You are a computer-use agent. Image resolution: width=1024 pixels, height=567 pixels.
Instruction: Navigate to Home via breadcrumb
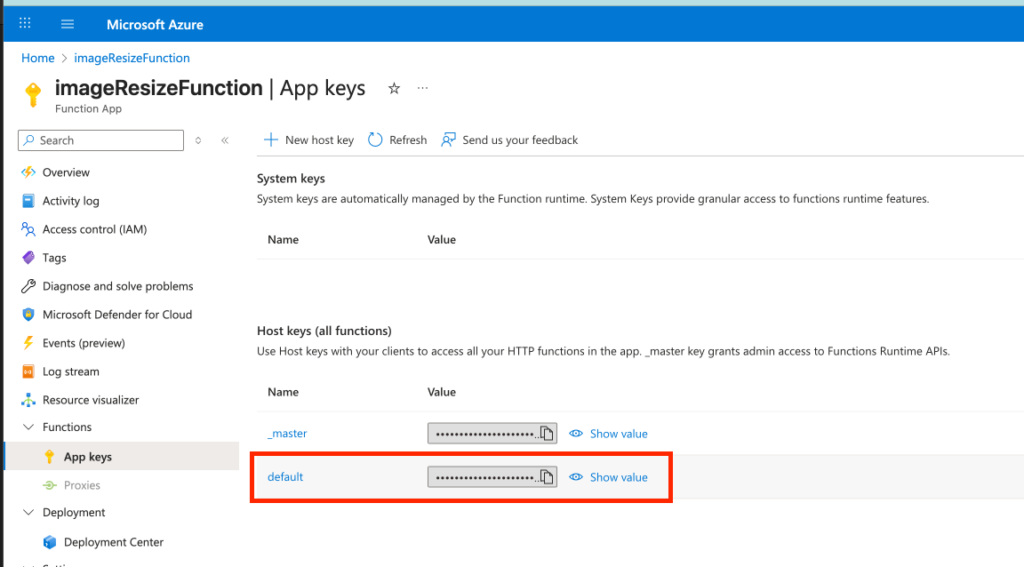point(38,58)
